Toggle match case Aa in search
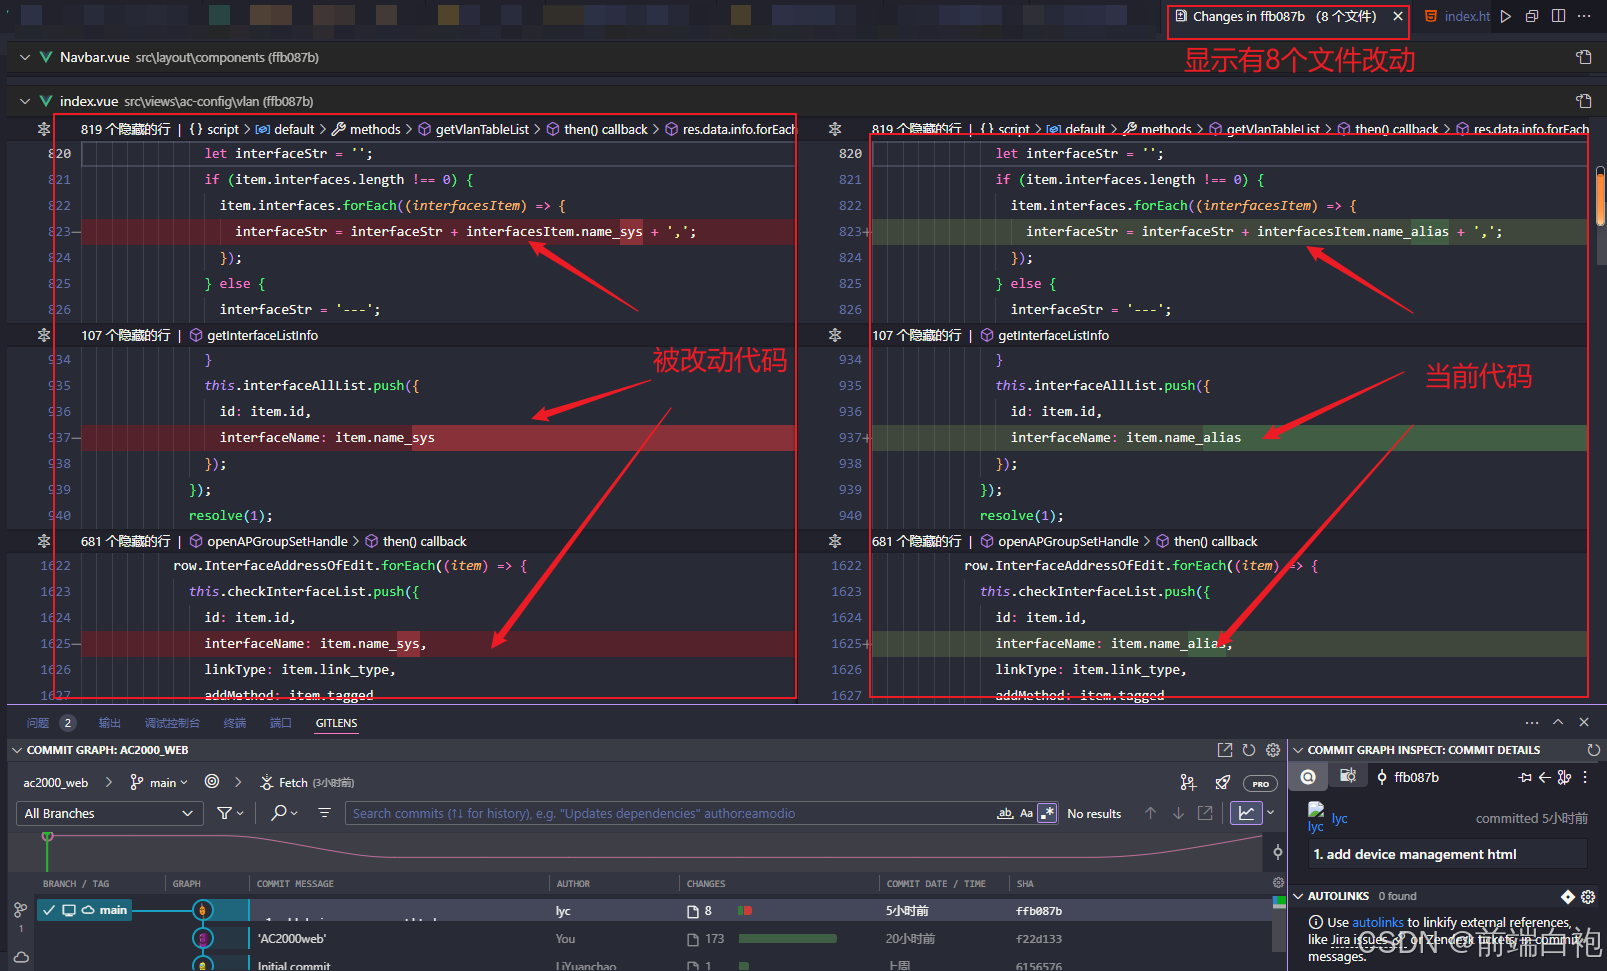Screen dimensions: 1607x971 pyautogui.click(x=1026, y=813)
